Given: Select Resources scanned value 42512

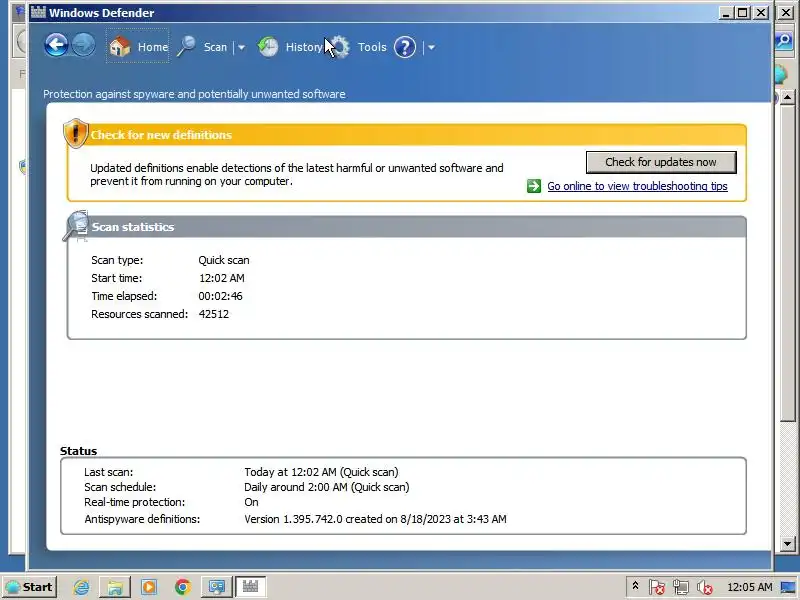Looking at the screenshot, I should point(214,314).
